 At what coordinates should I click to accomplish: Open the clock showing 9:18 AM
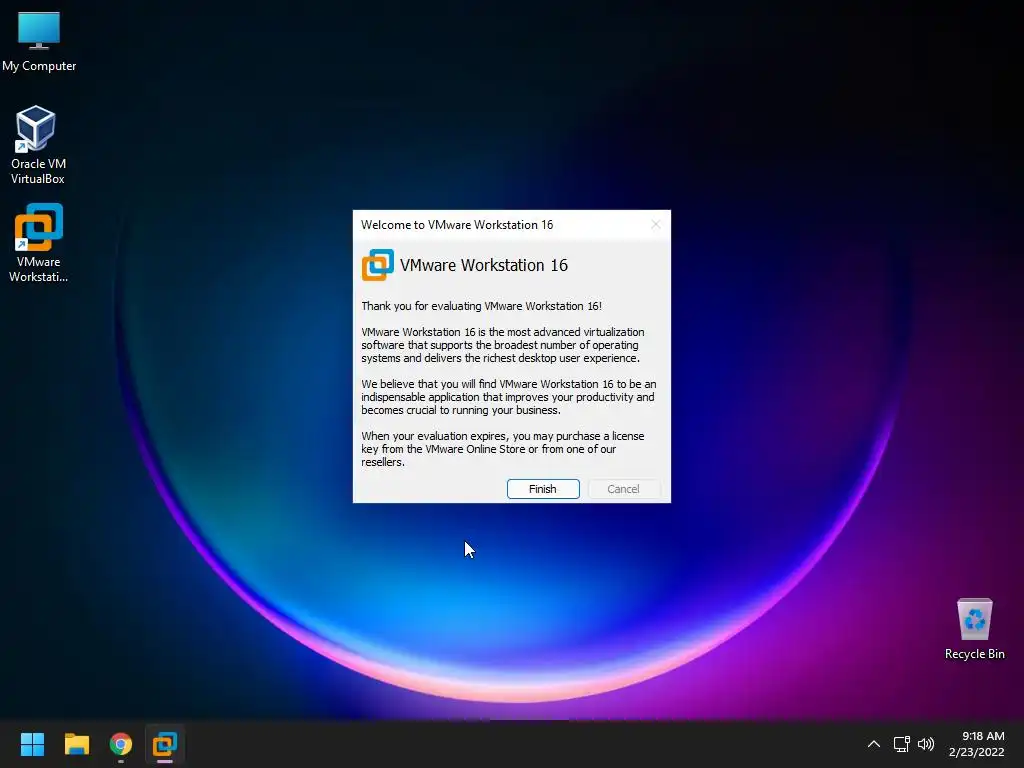(x=976, y=744)
